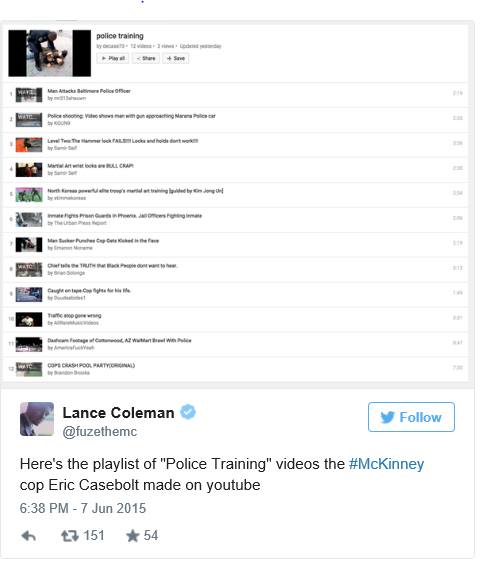The image size is (480, 565).
Task: Click Lance Coleman's profile avatar
Action: [37, 419]
